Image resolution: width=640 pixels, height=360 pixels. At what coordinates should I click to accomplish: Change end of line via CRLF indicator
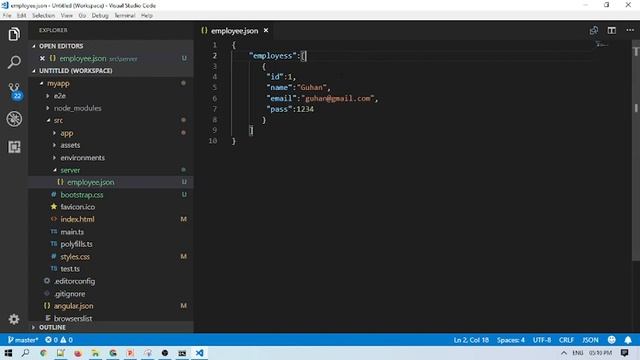coord(566,340)
